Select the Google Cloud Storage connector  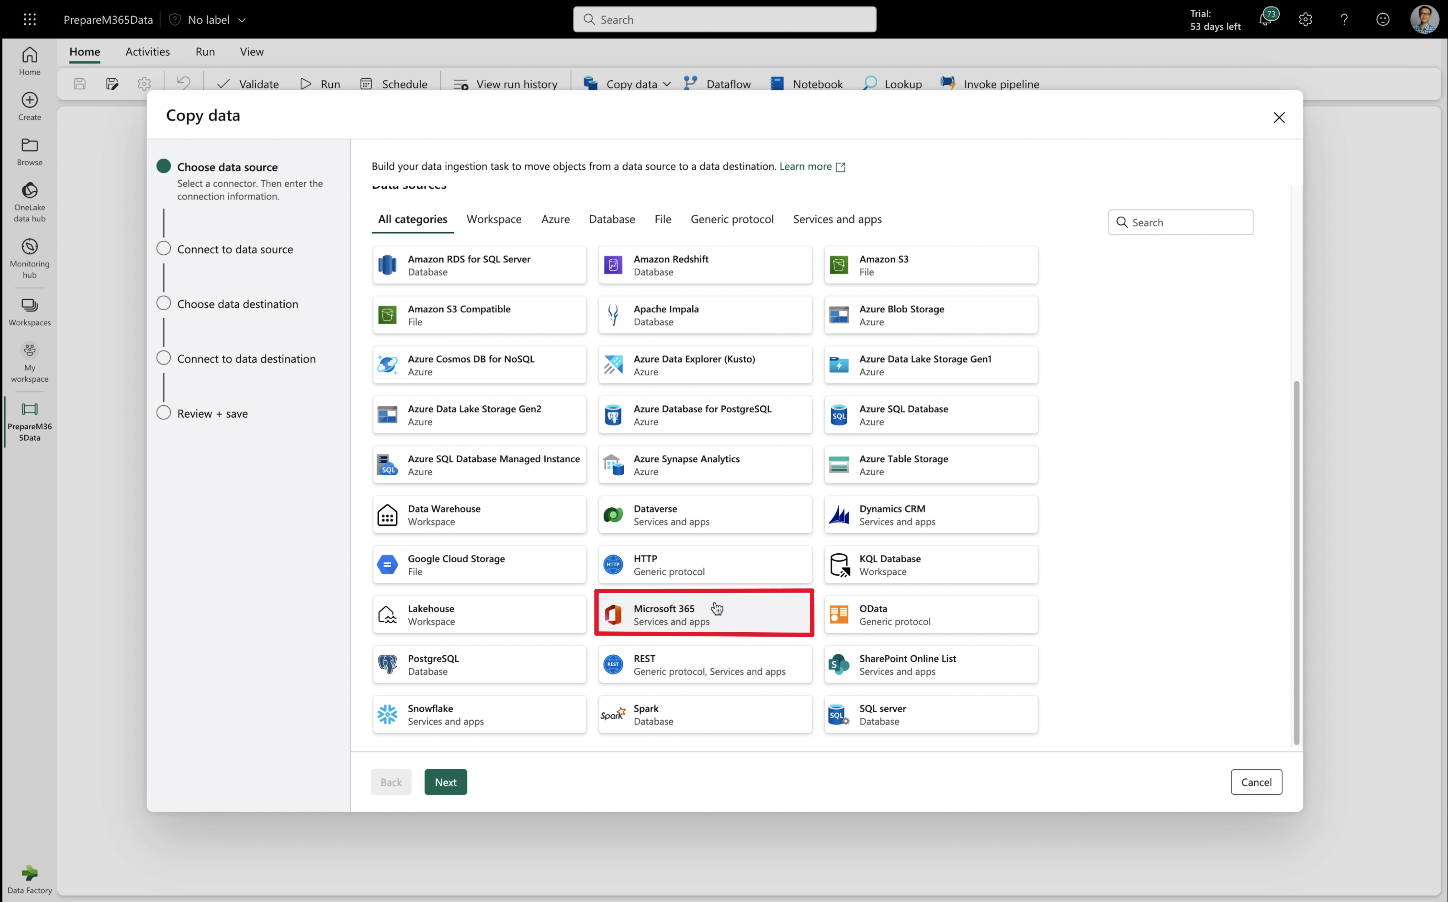(479, 565)
